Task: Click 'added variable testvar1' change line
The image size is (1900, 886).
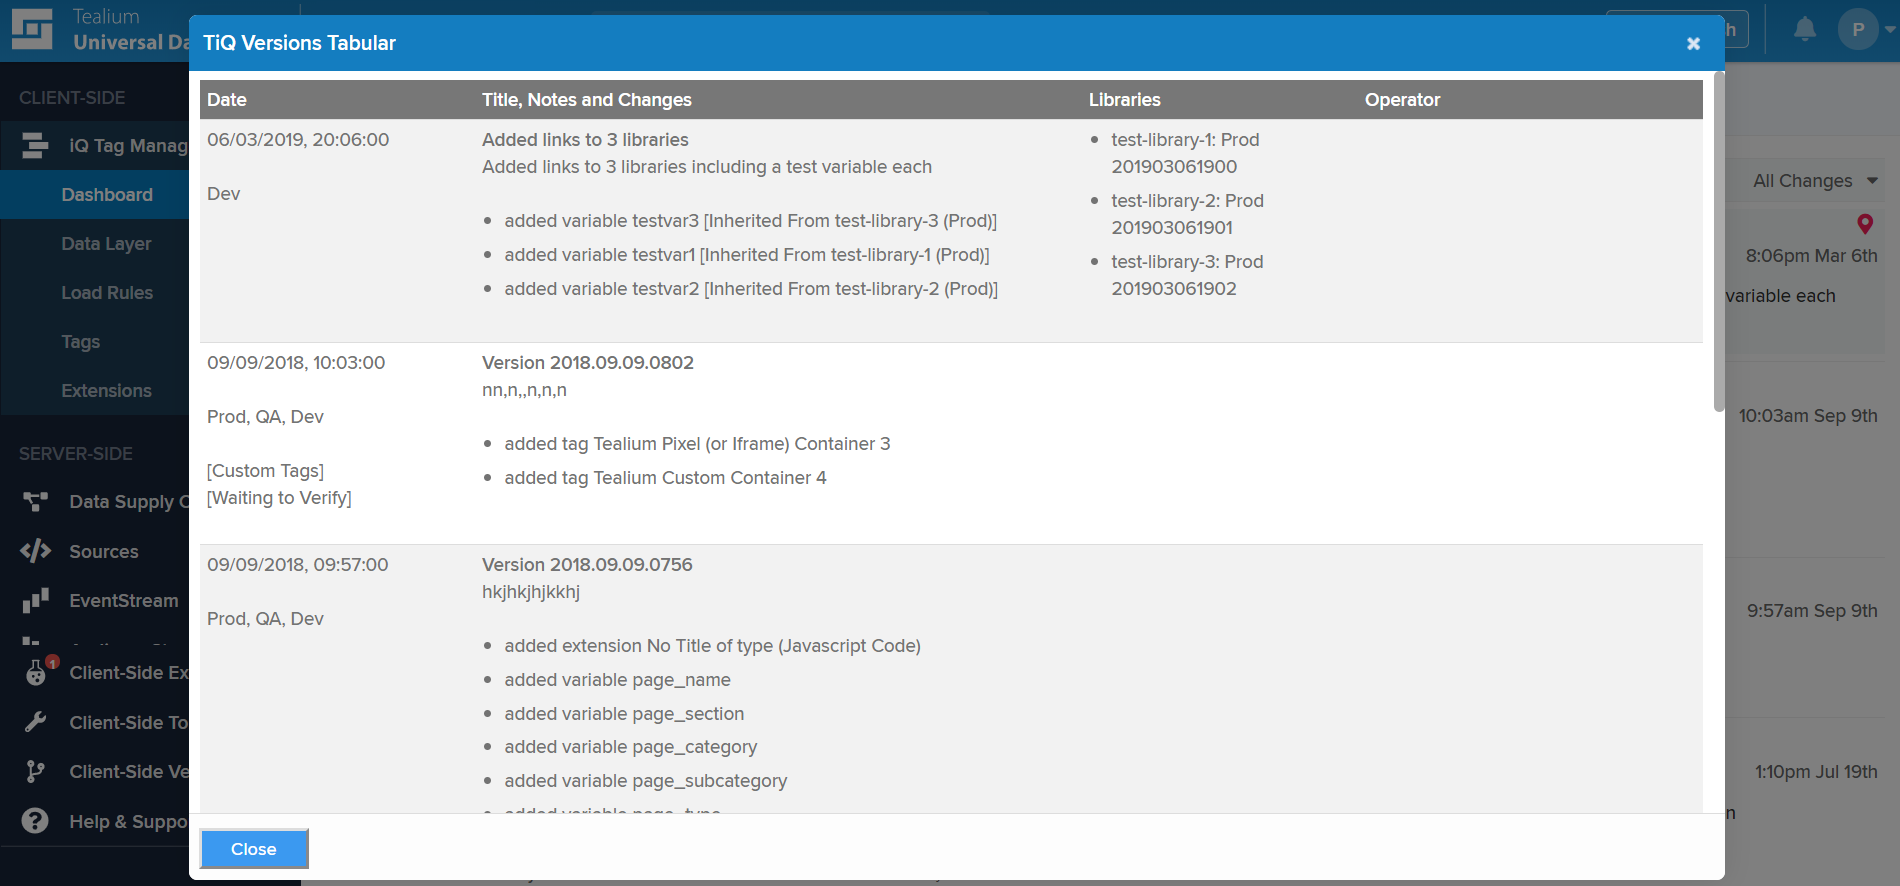Action: coord(747,255)
